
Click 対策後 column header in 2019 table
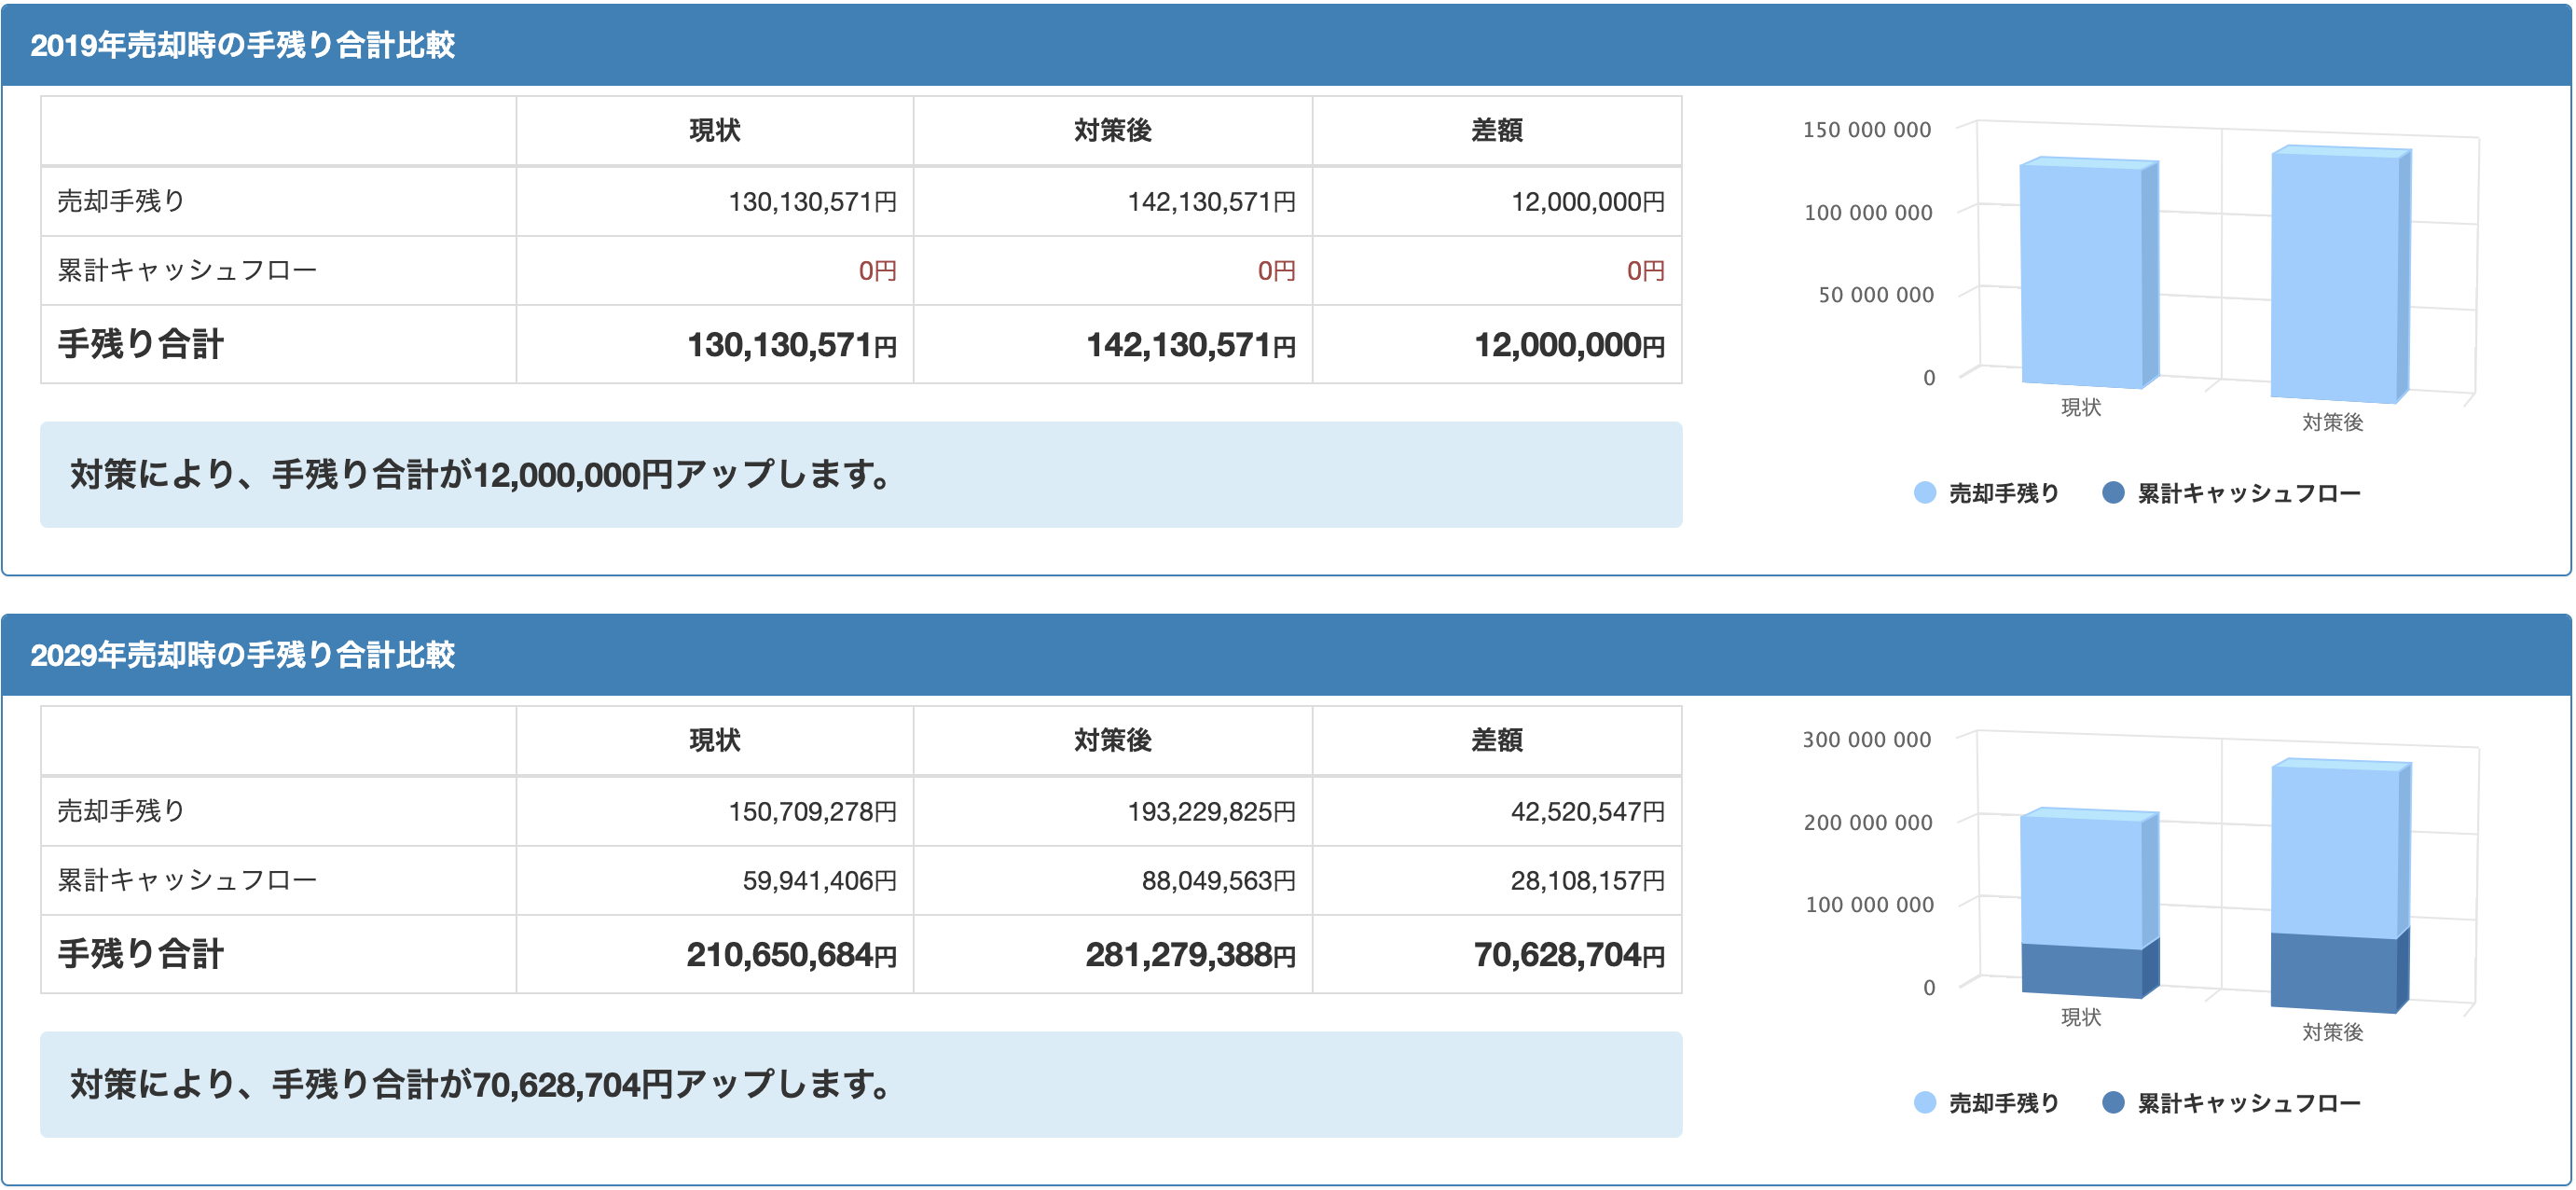coord(1112,130)
